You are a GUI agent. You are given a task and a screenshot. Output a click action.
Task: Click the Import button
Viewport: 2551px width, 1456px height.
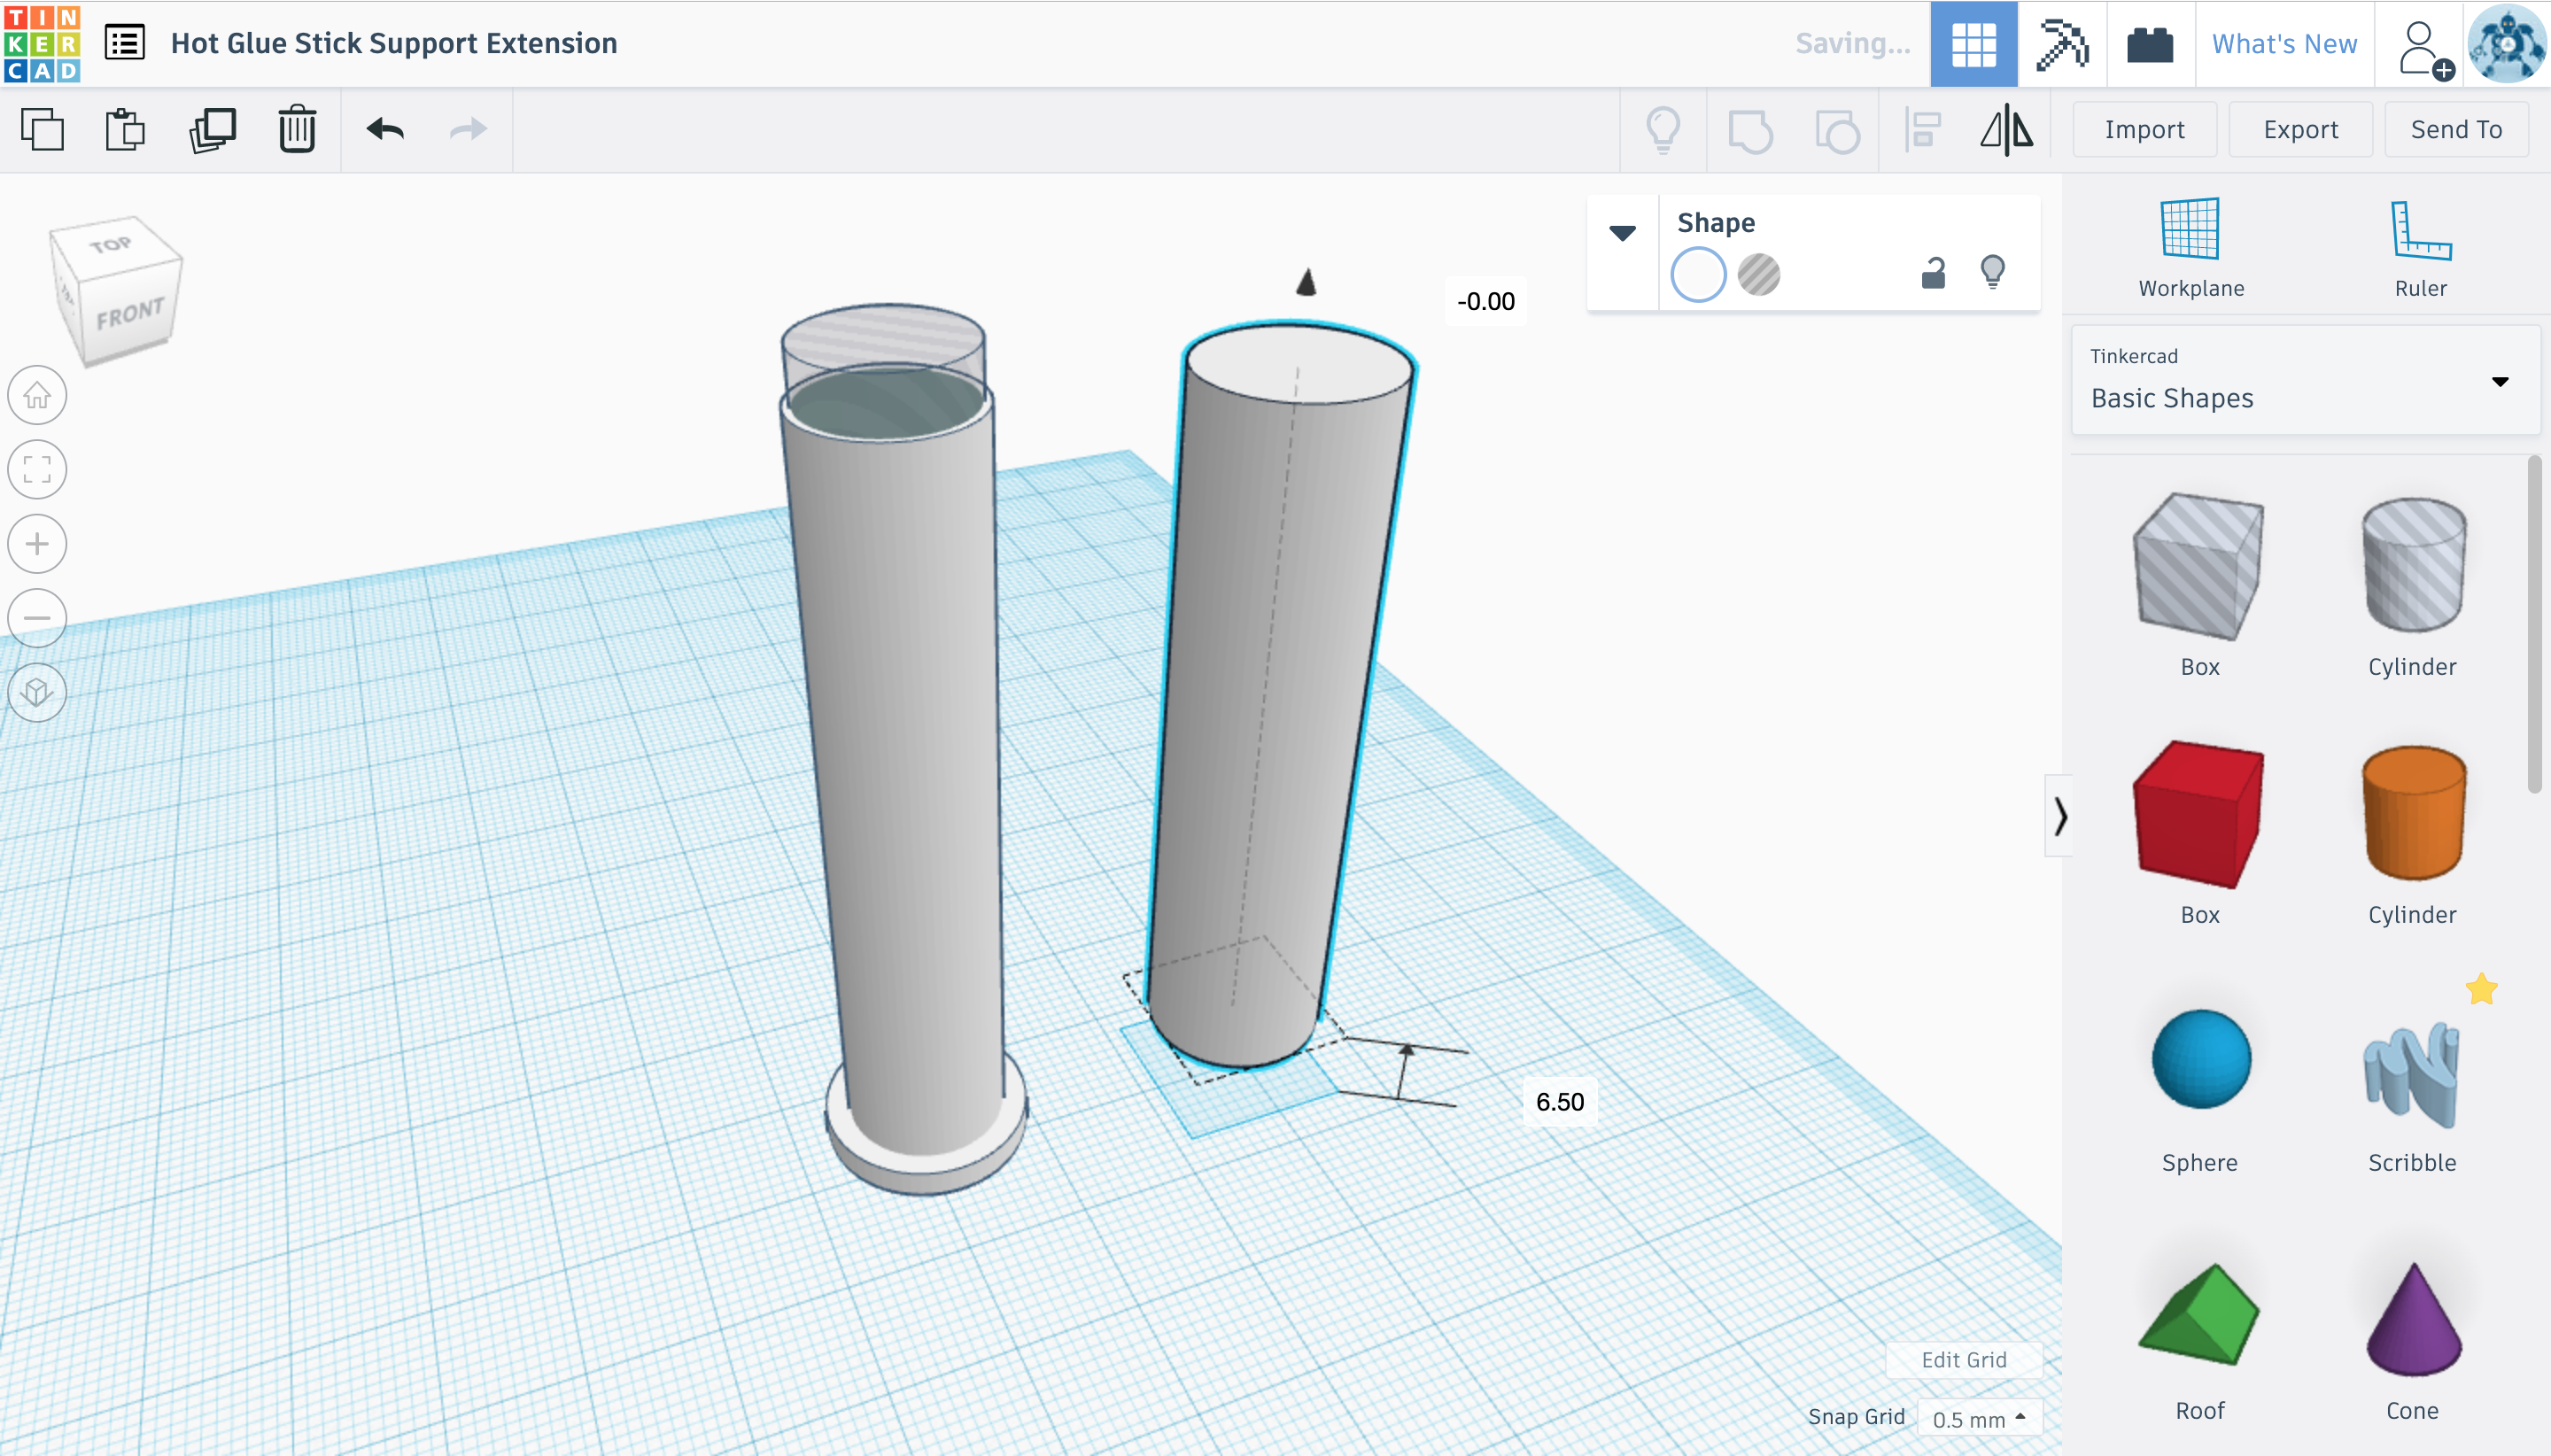pos(2144,130)
